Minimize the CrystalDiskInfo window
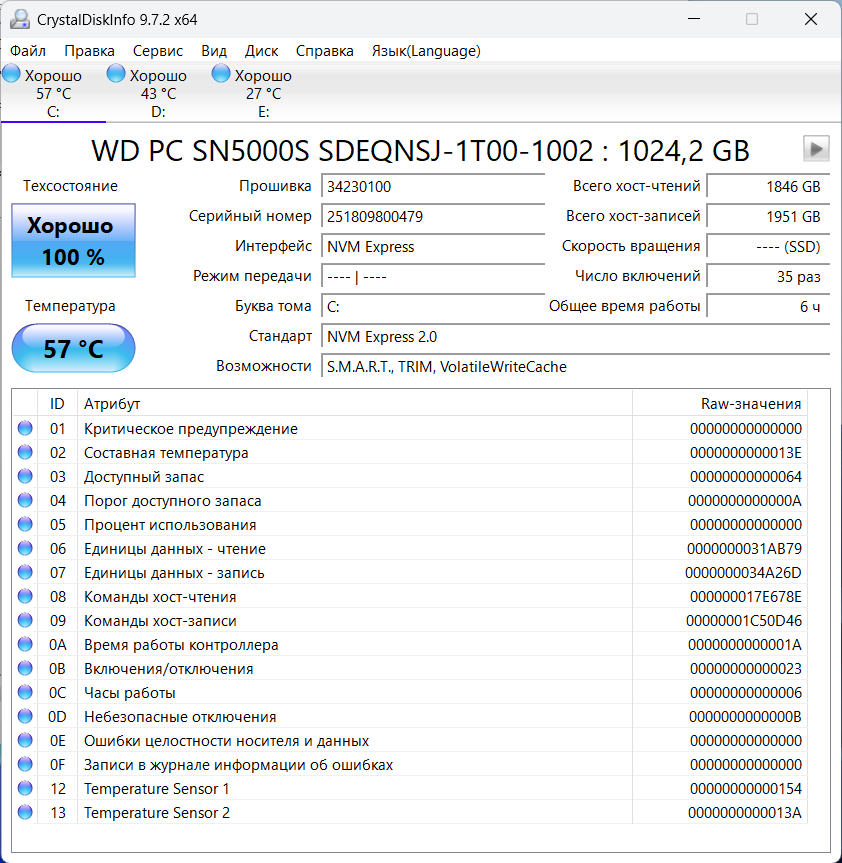Screen dimensions: 842x863 point(694,19)
